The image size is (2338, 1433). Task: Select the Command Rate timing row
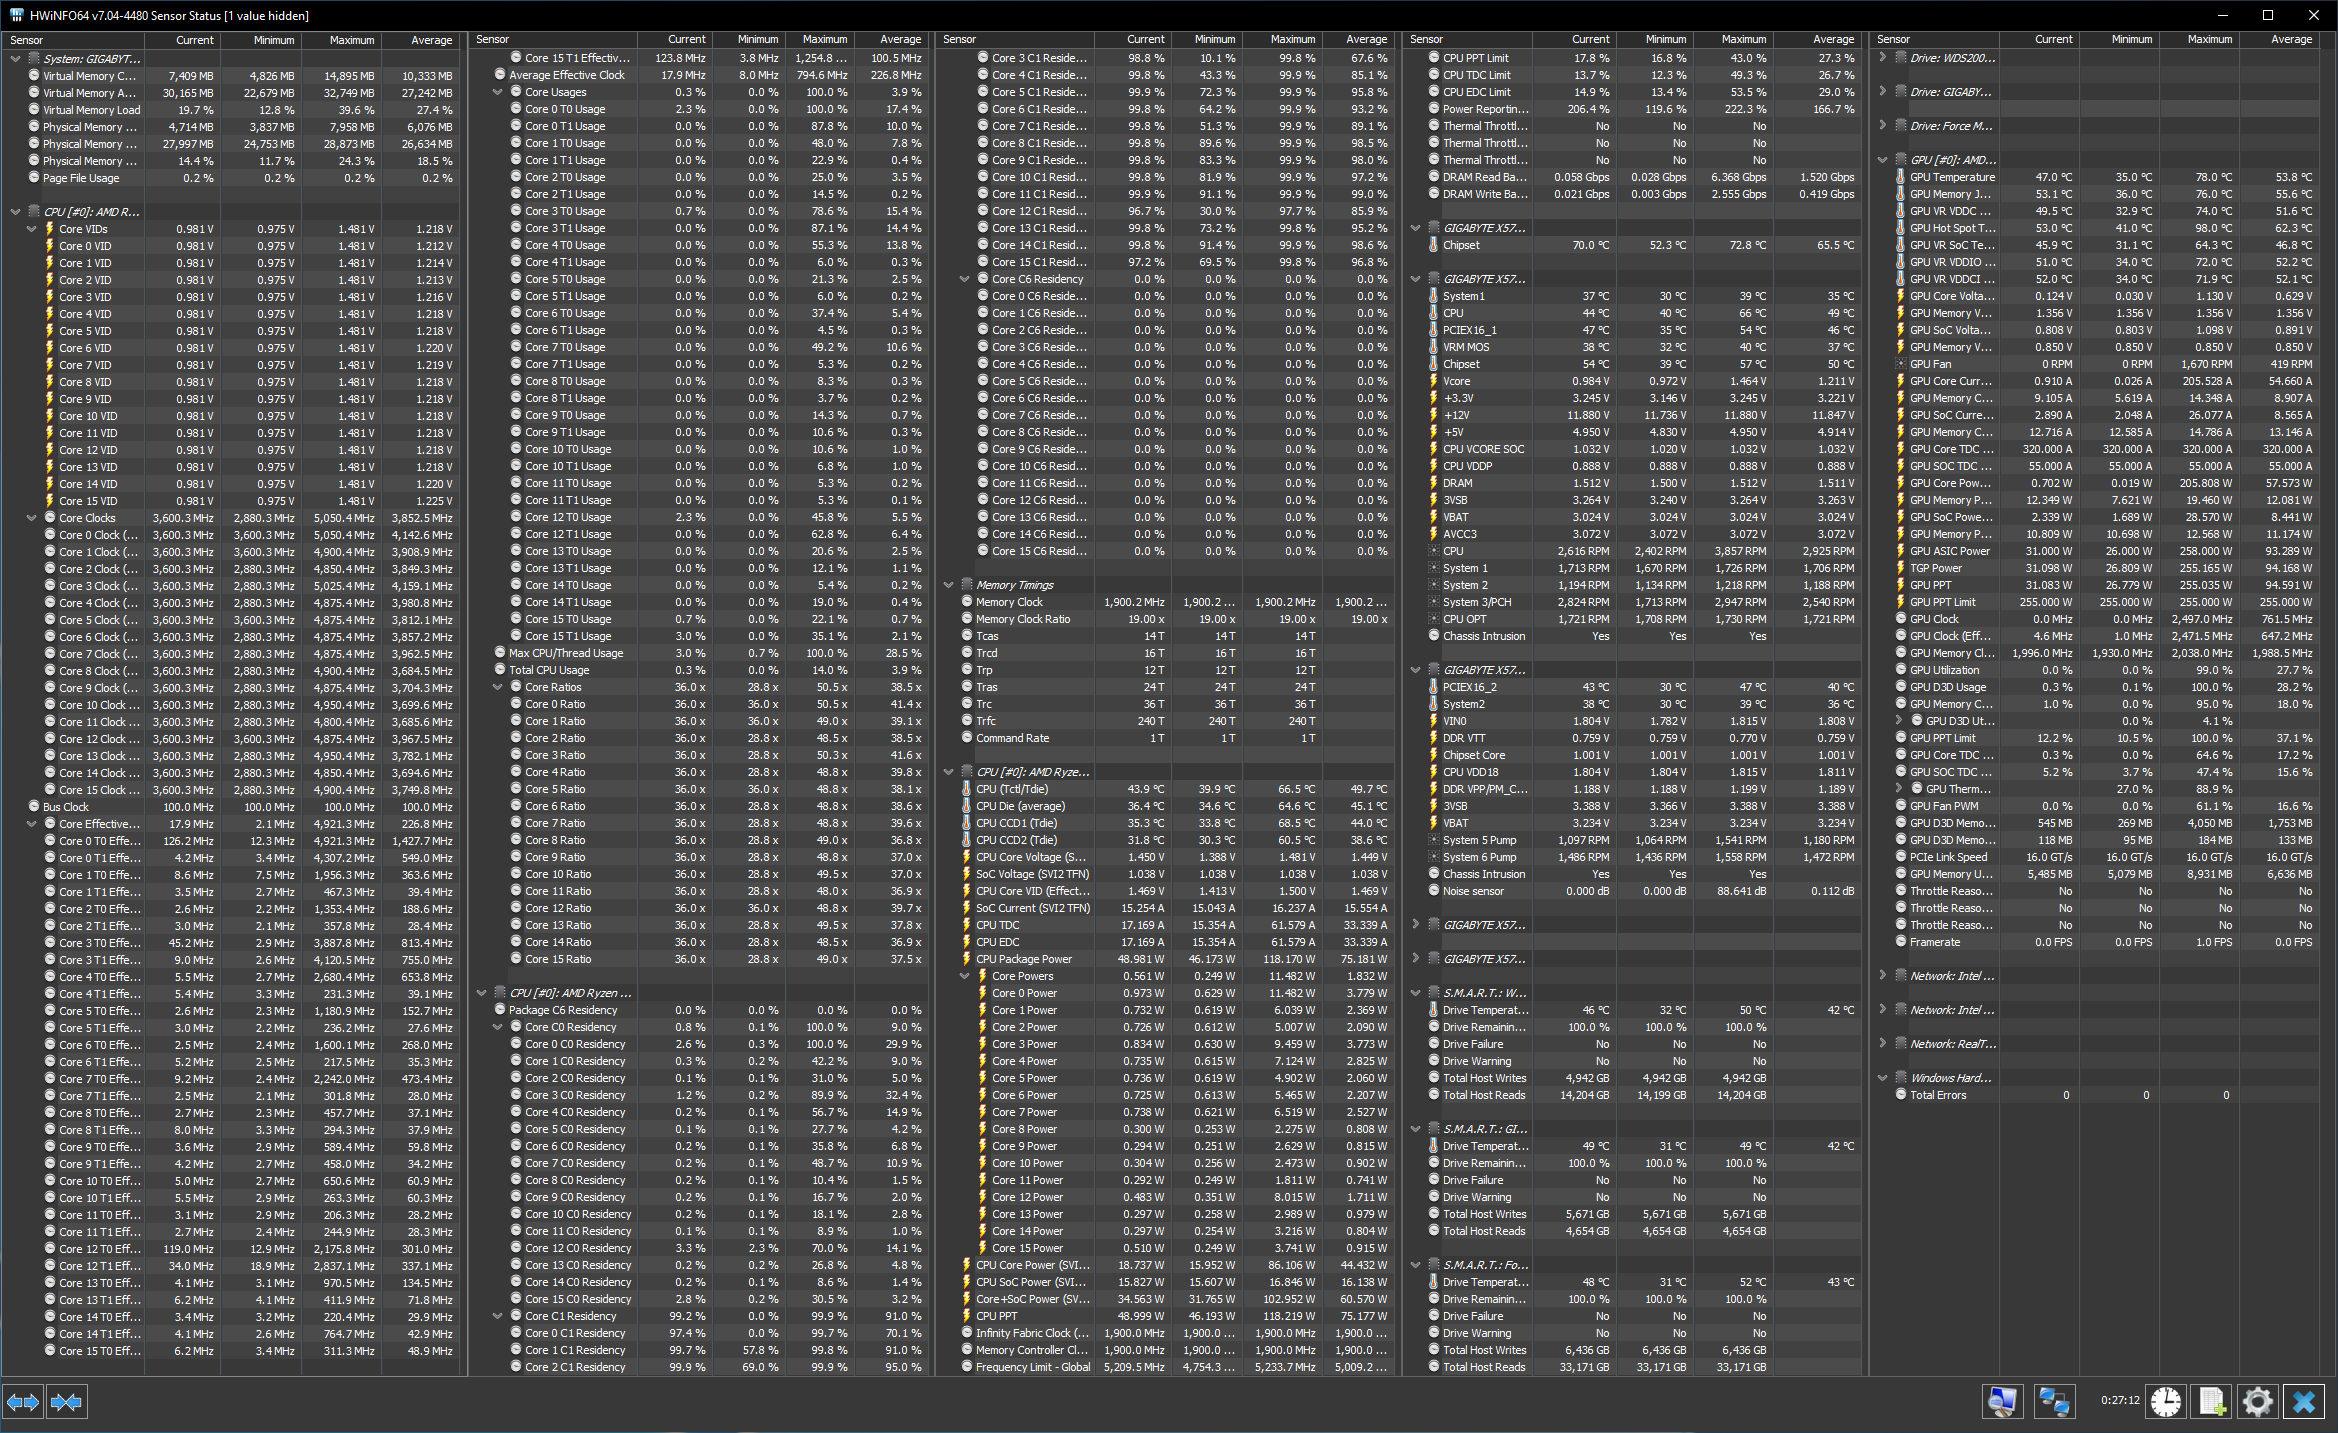[1165, 738]
